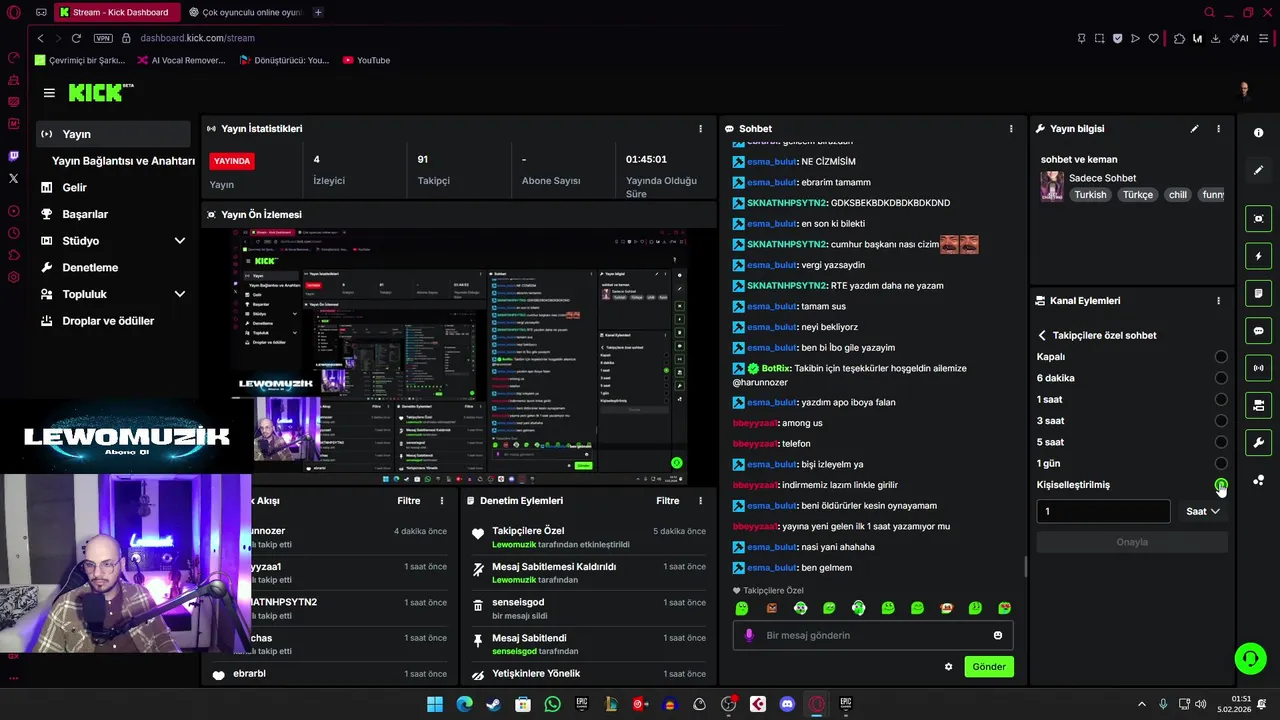Image resolution: width=1280 pixels, height=720 pixels.
Task: Insert the first green Kick emote
Action: tap(742, 608)
